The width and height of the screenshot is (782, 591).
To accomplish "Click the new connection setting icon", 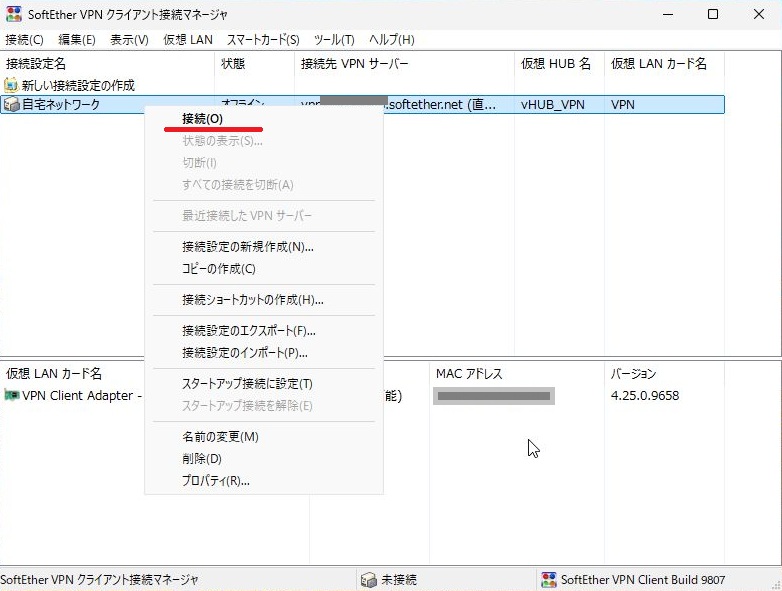I will [10, 85].
